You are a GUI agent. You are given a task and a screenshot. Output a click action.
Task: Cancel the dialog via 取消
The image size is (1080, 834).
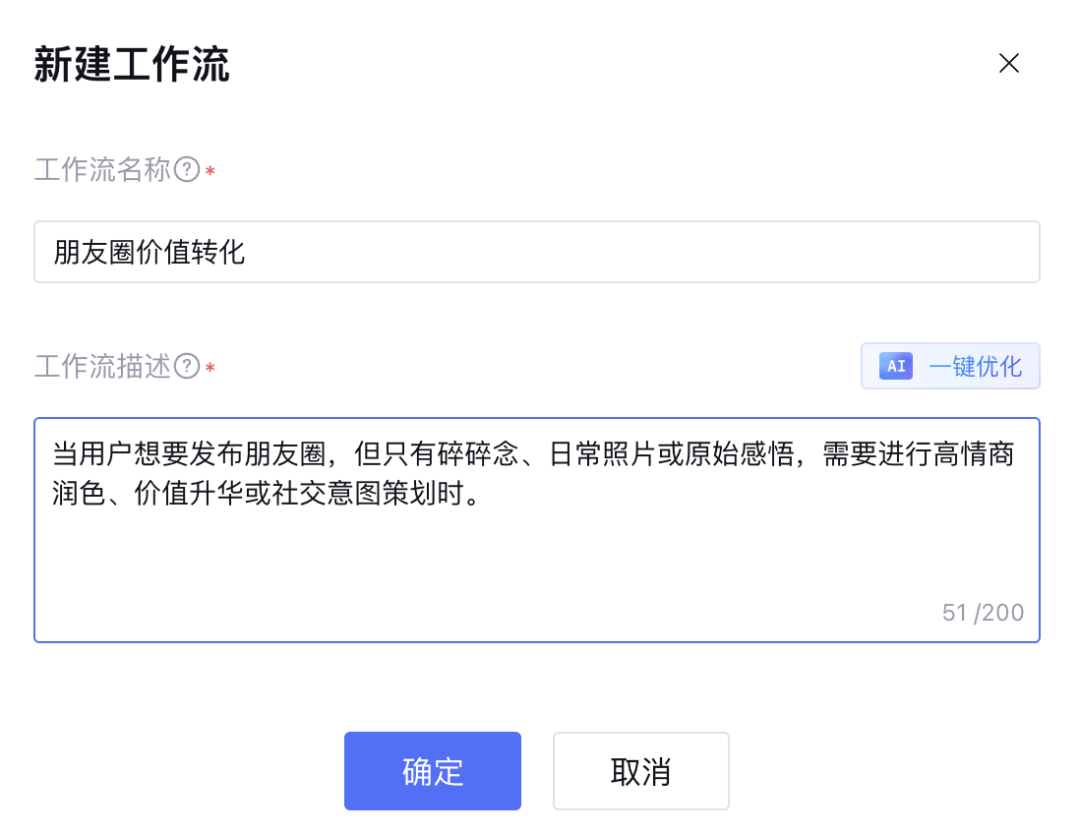[640, 771]
